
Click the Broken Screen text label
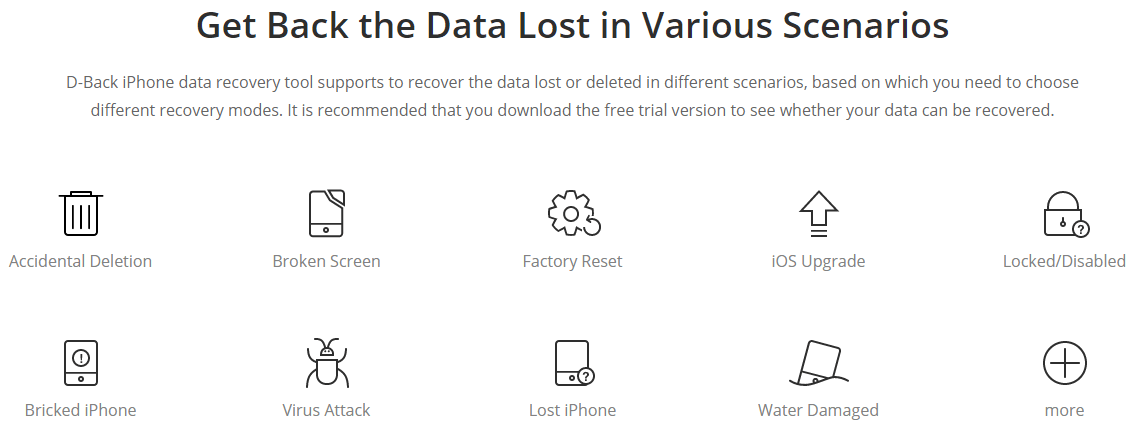(x=326, y=261)
